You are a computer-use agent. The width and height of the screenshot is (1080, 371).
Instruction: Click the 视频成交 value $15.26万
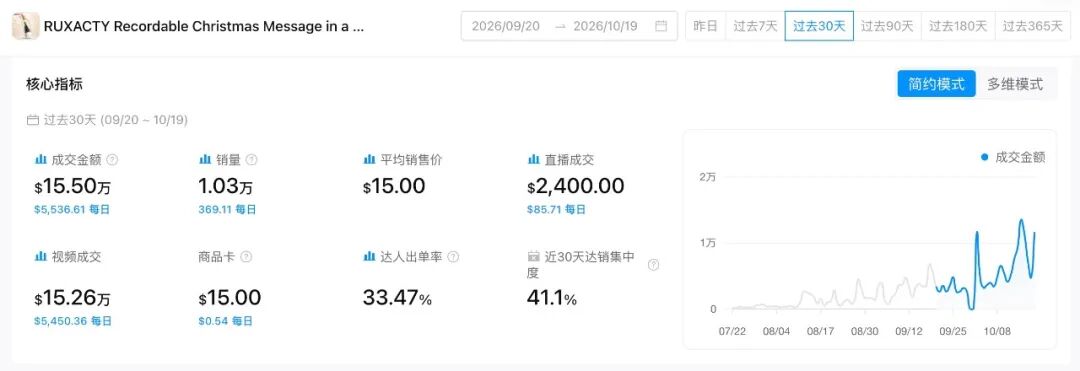(x=72, y=298)
